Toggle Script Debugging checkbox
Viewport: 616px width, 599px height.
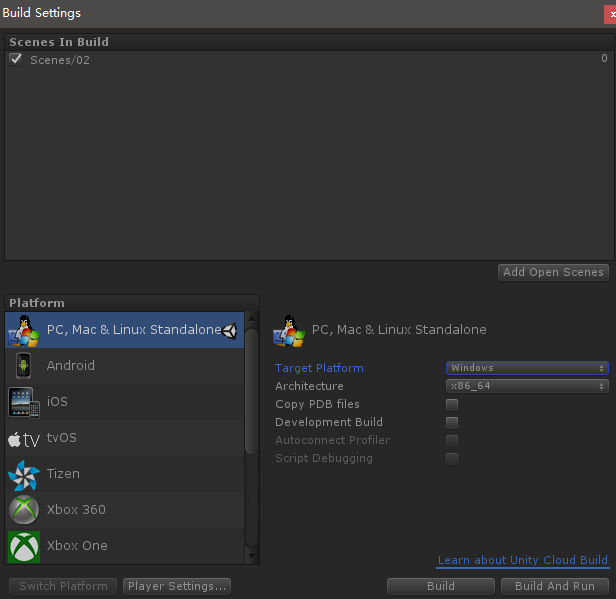(452, 459)
